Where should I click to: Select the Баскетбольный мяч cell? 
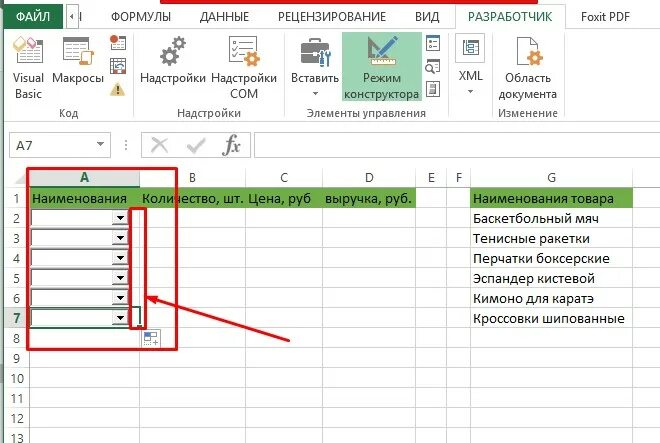pyautogui.click(x=551, y=218)
